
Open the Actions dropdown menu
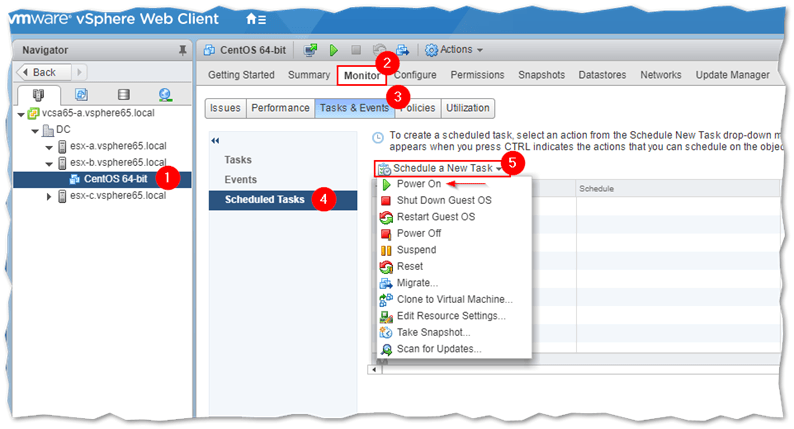click(x=454, y=50)
